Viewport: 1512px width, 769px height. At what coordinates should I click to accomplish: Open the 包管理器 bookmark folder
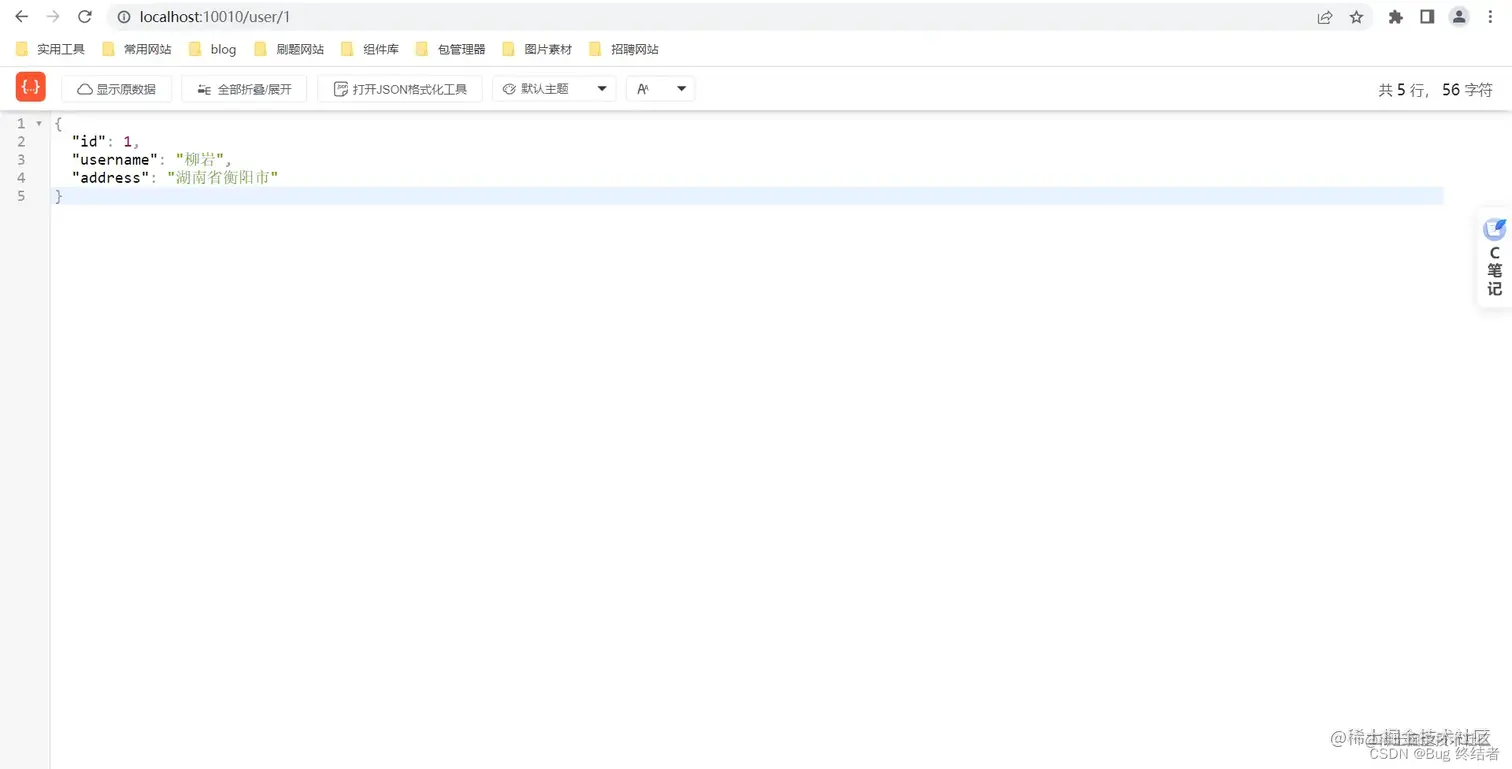(450, 49)
